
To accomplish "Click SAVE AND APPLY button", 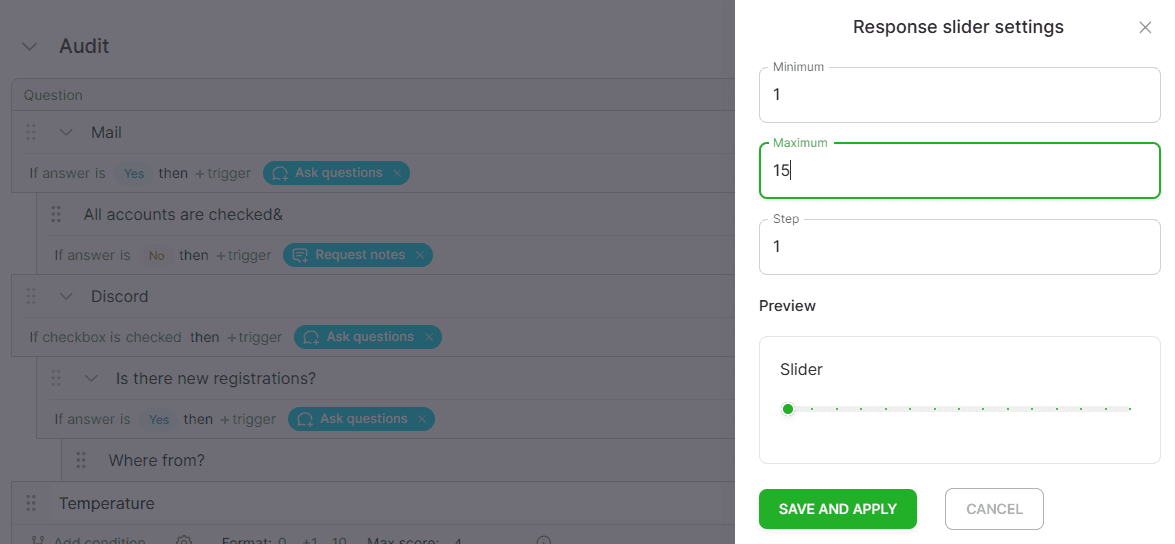I will [838, 510].
